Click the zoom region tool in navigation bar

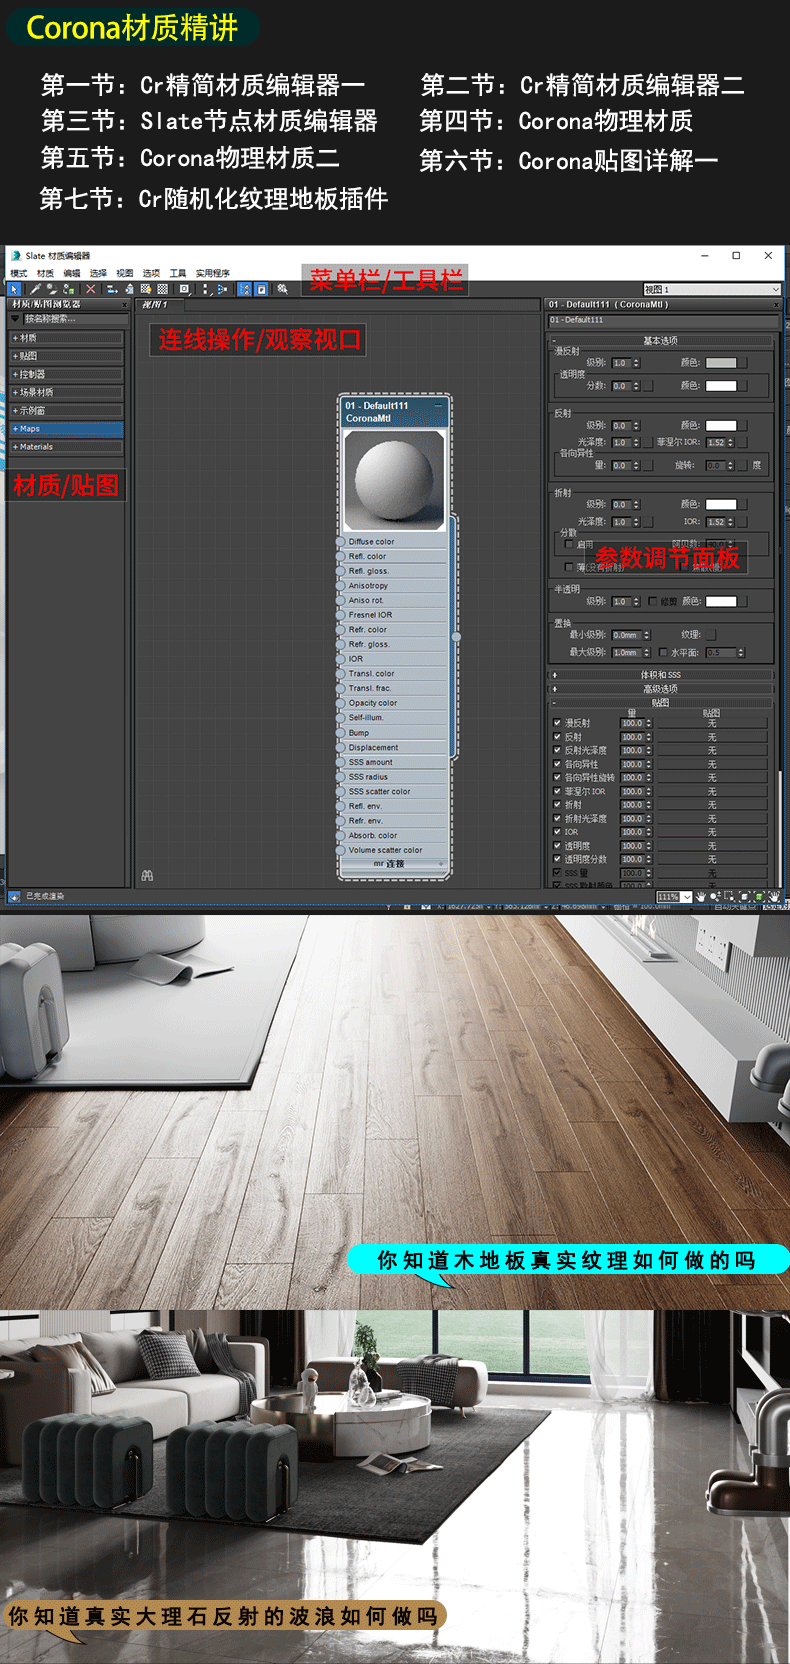coord(729,897)
